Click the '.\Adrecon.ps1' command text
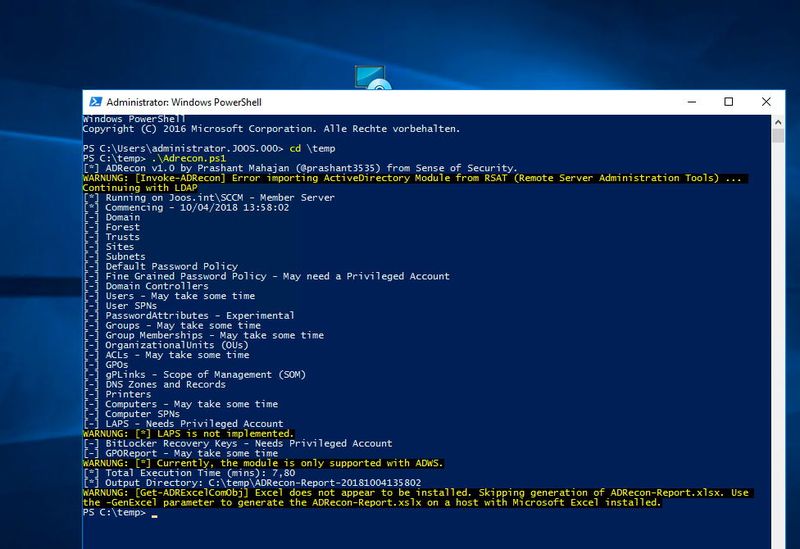 point(188,158)
